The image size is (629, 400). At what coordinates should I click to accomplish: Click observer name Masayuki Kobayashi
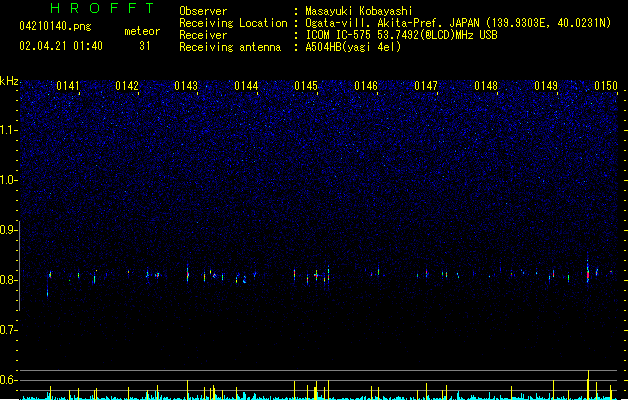(359, 11)
